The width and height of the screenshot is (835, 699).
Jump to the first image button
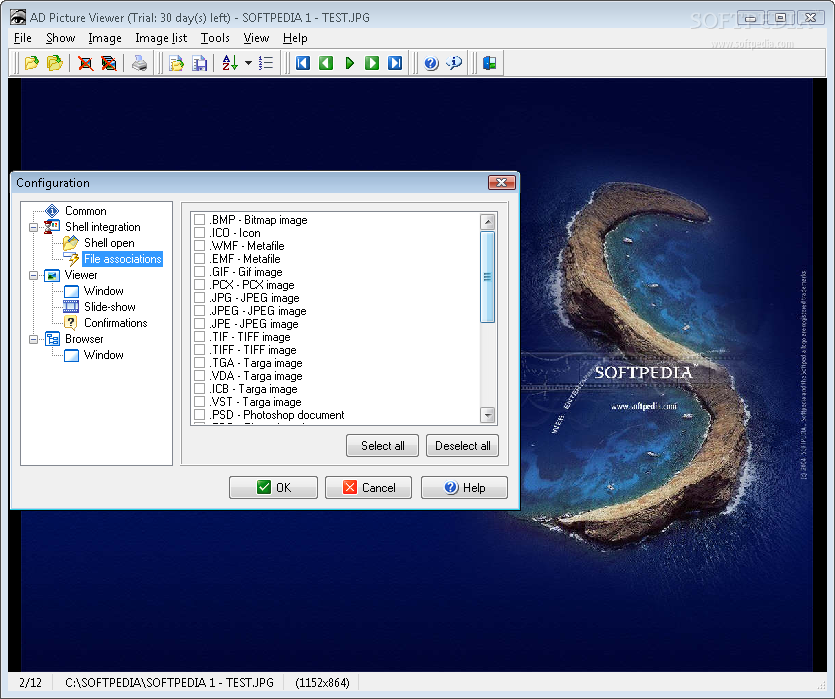302,63
